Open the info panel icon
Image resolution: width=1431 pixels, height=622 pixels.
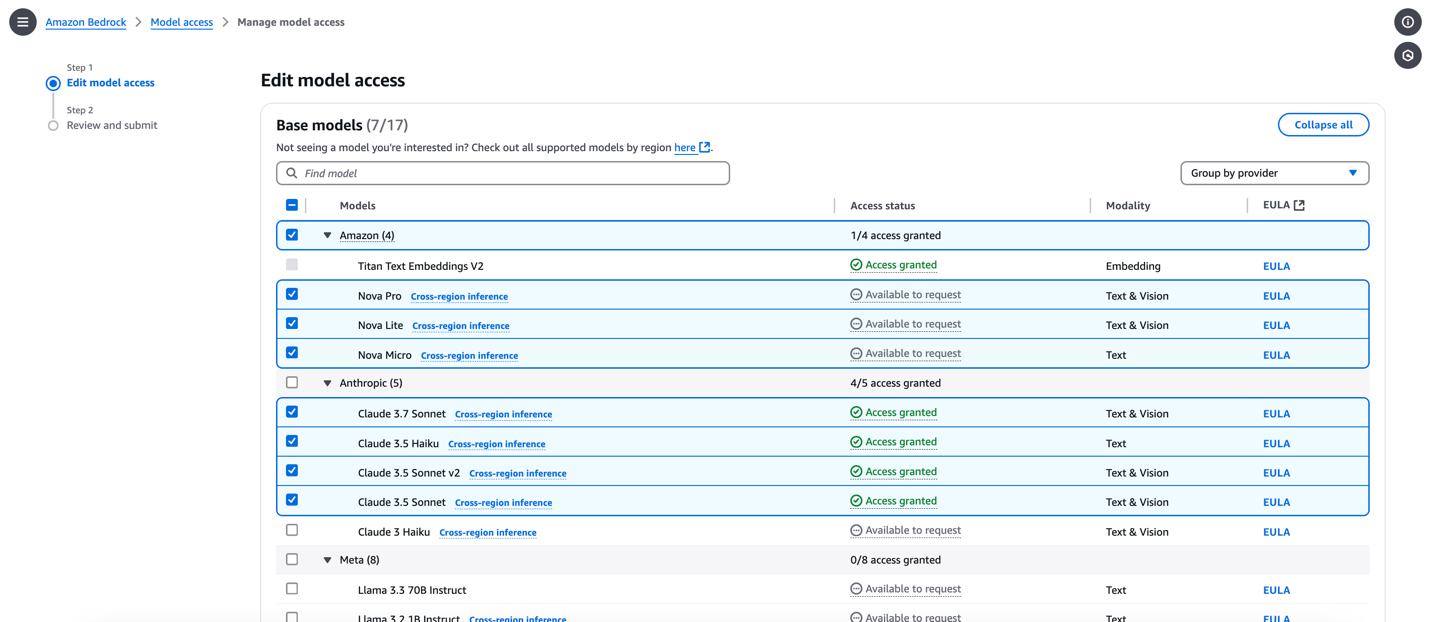[x=1408, y=22]
